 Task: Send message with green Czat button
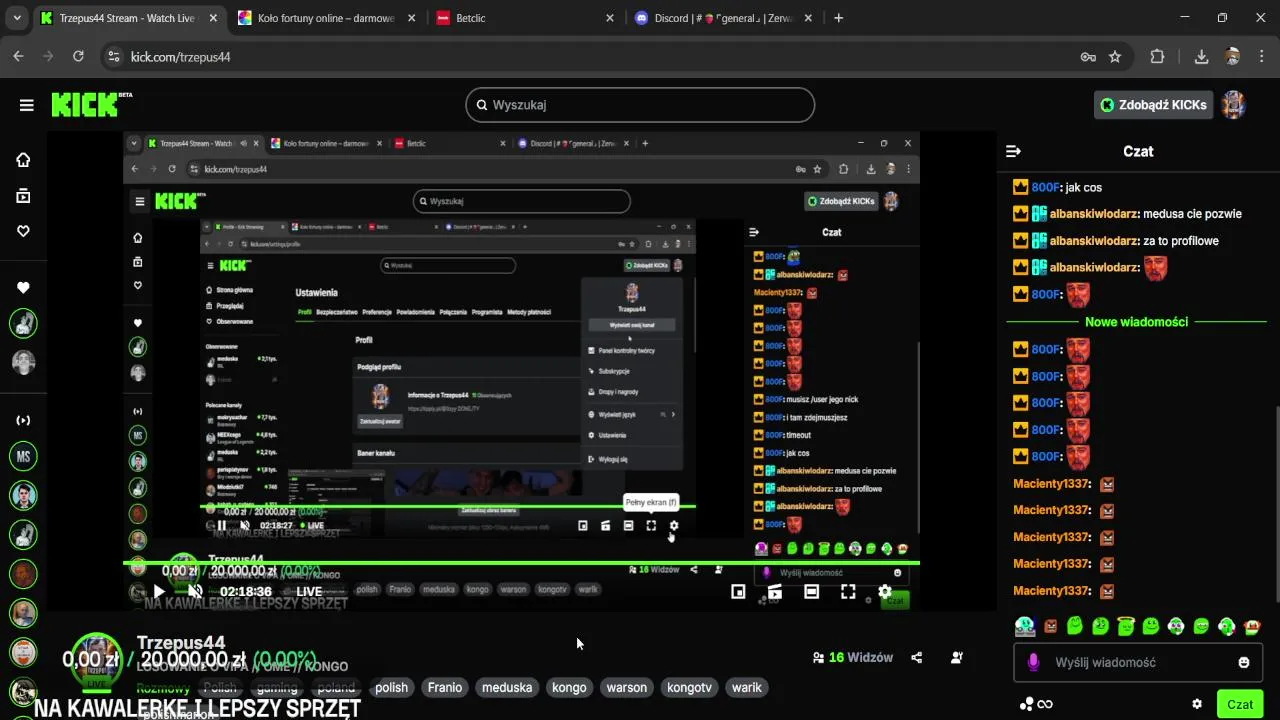point(1240,704)
